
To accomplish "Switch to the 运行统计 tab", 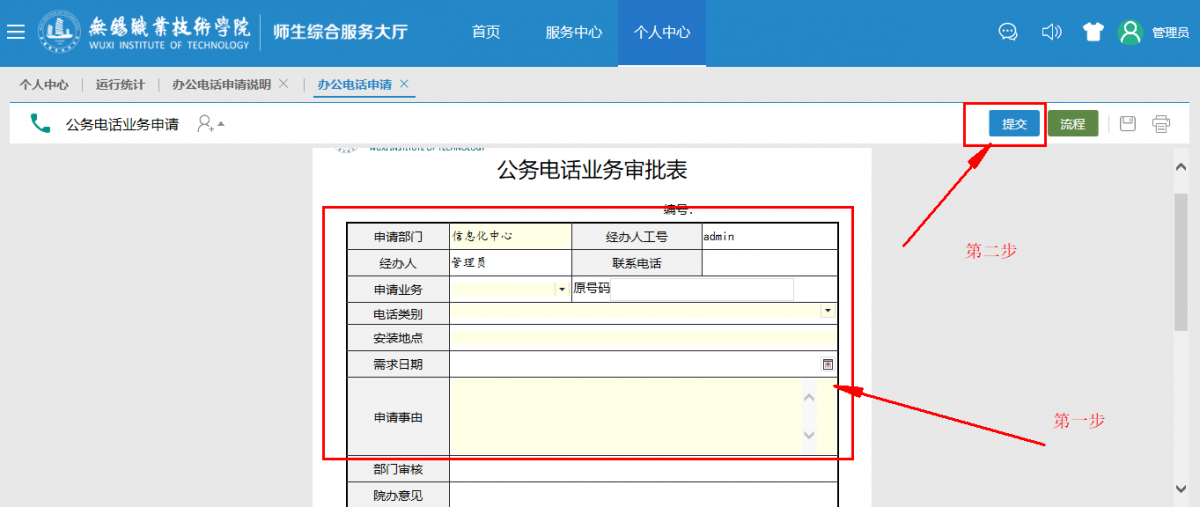I will (x=121, y=85).
